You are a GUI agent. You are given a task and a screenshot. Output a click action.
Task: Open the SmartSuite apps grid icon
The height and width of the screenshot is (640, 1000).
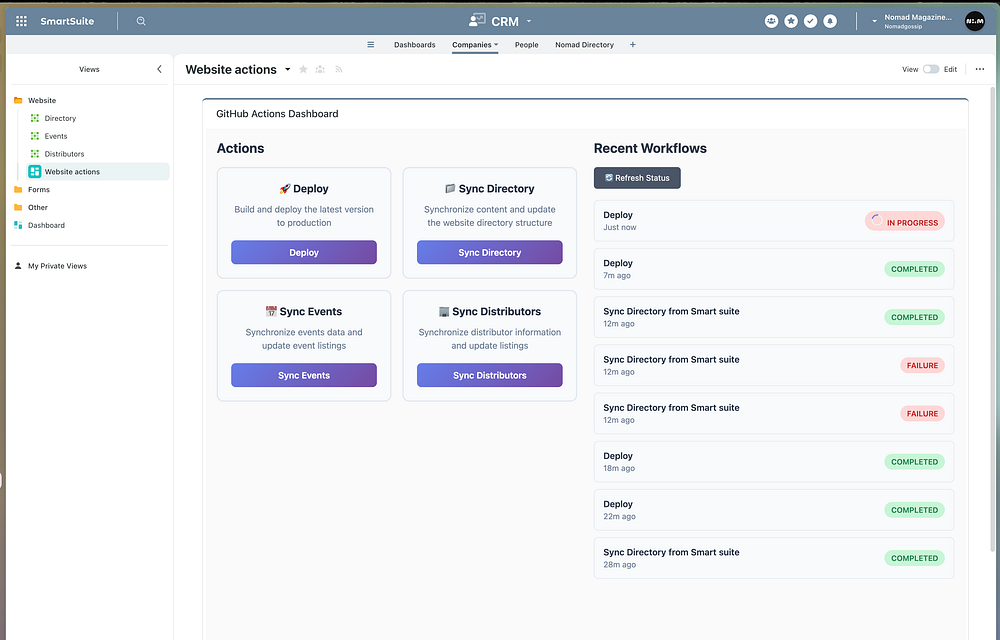[21, 21]
